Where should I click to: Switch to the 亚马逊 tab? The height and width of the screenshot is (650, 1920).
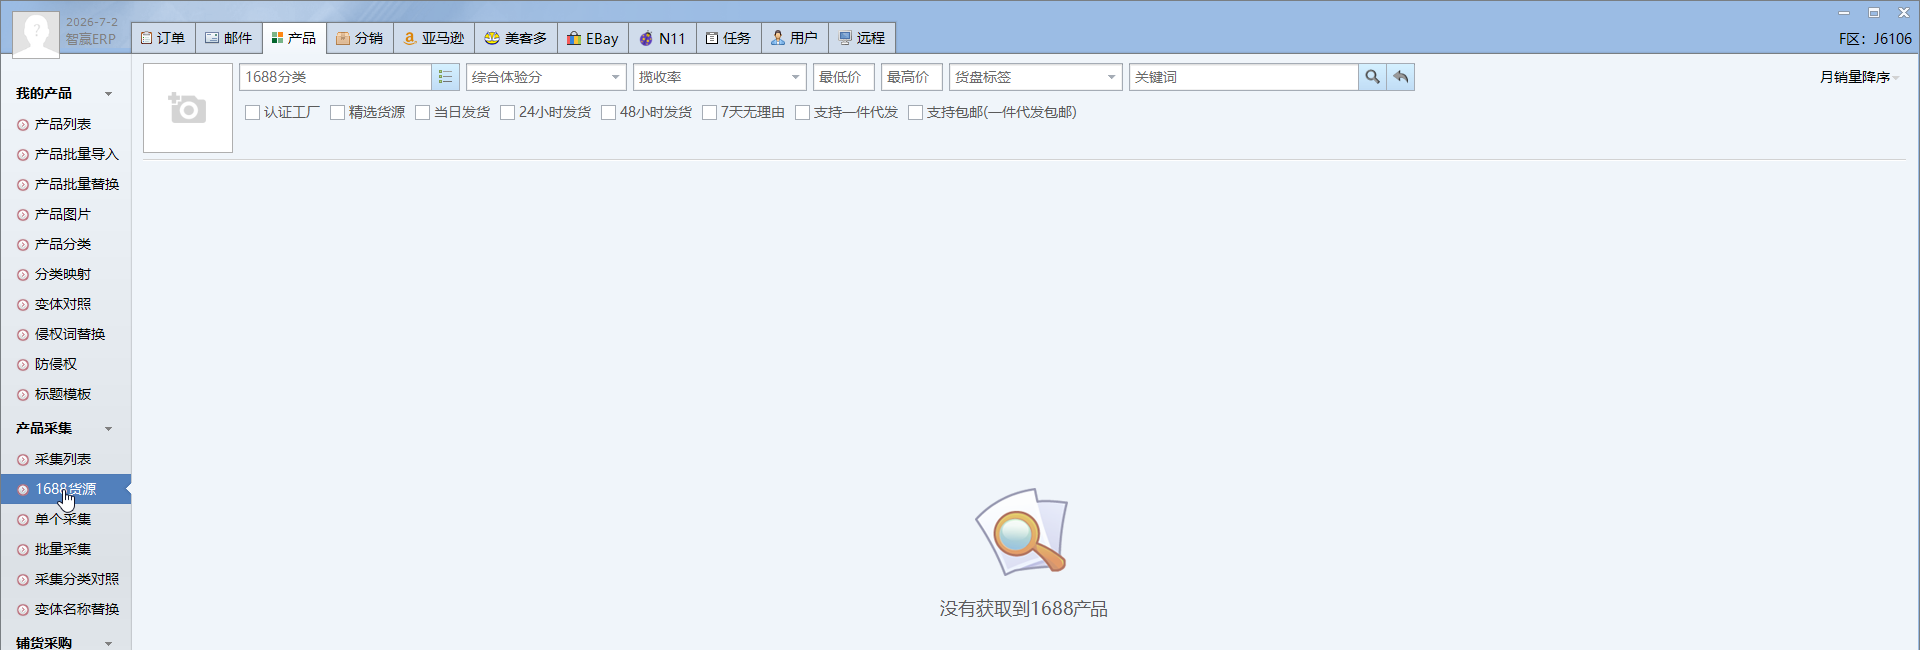pos(434,38)
